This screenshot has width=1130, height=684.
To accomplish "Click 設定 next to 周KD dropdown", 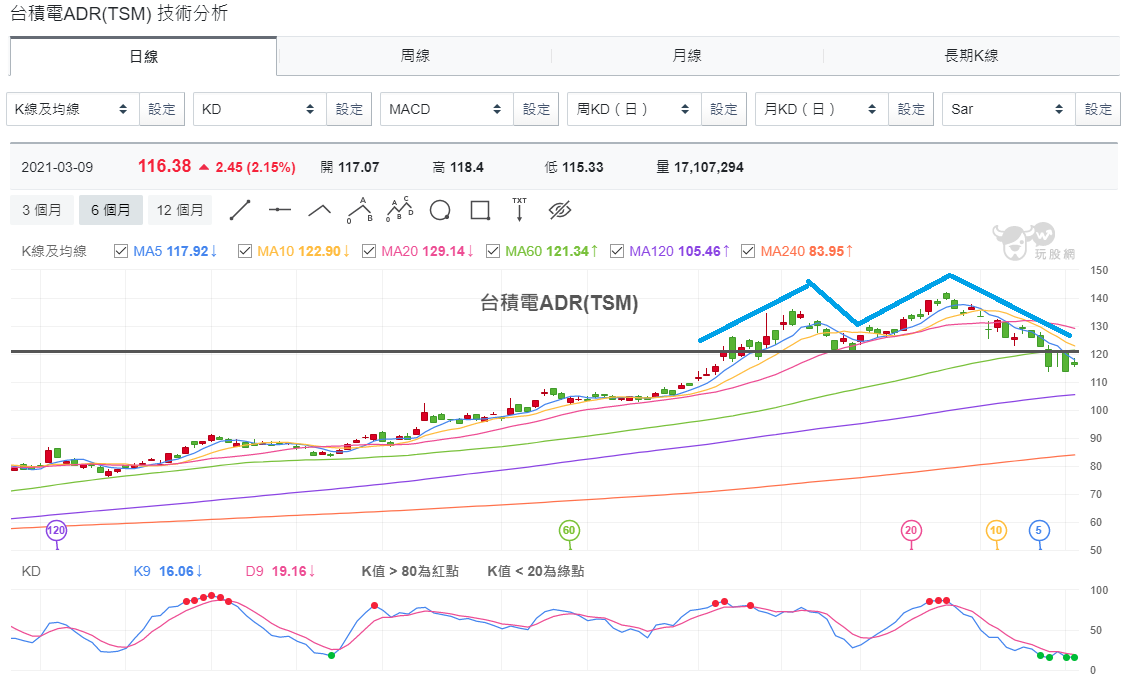I will tap(724, 109).
